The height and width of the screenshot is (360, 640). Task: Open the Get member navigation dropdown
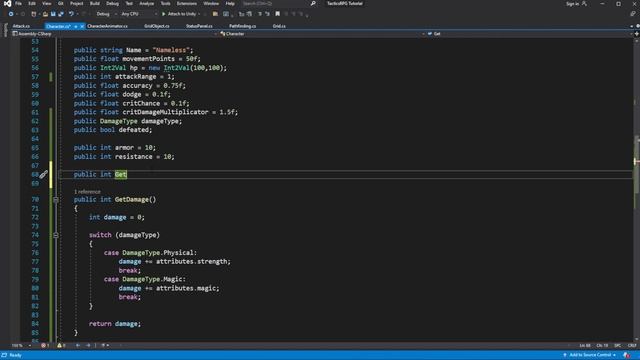click(x=530, y=34)
